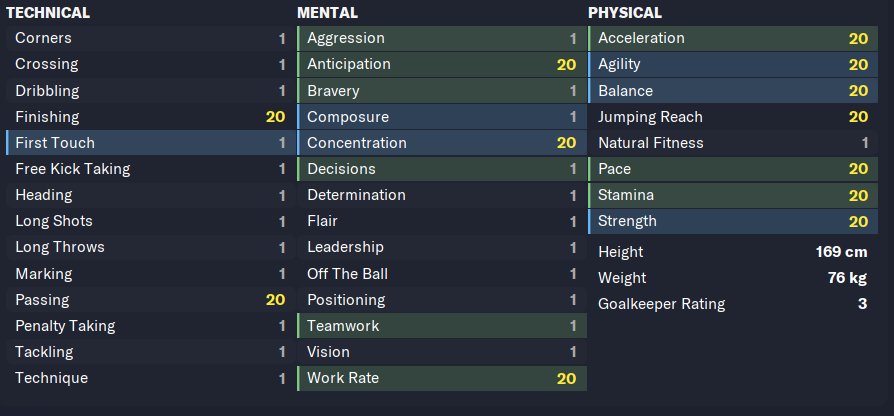Click the Physical section heading
Image resolution: width=894 pixels, height=416 pixels.
[625, 13]
